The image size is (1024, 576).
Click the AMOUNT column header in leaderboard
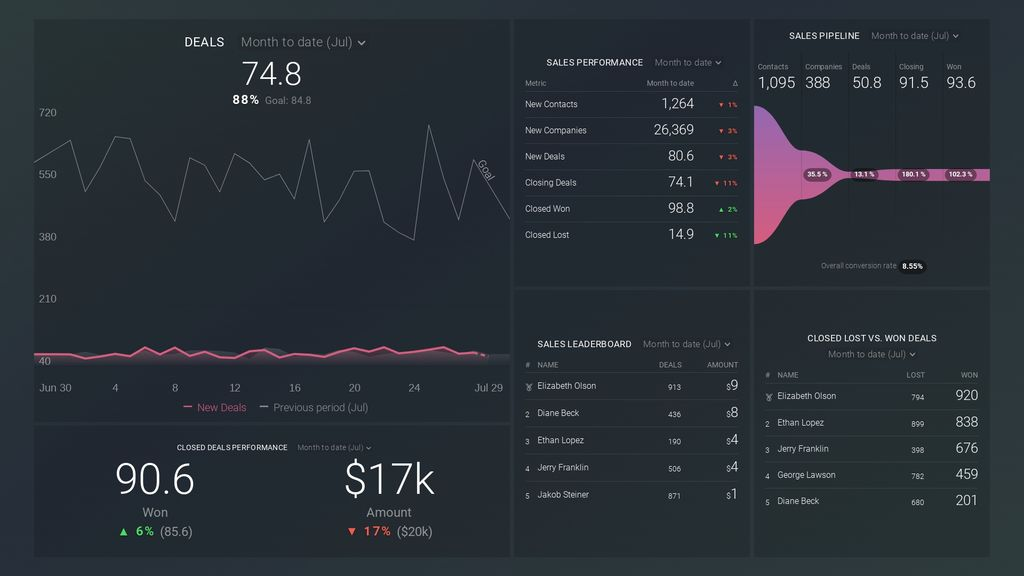tap(722, 365)
